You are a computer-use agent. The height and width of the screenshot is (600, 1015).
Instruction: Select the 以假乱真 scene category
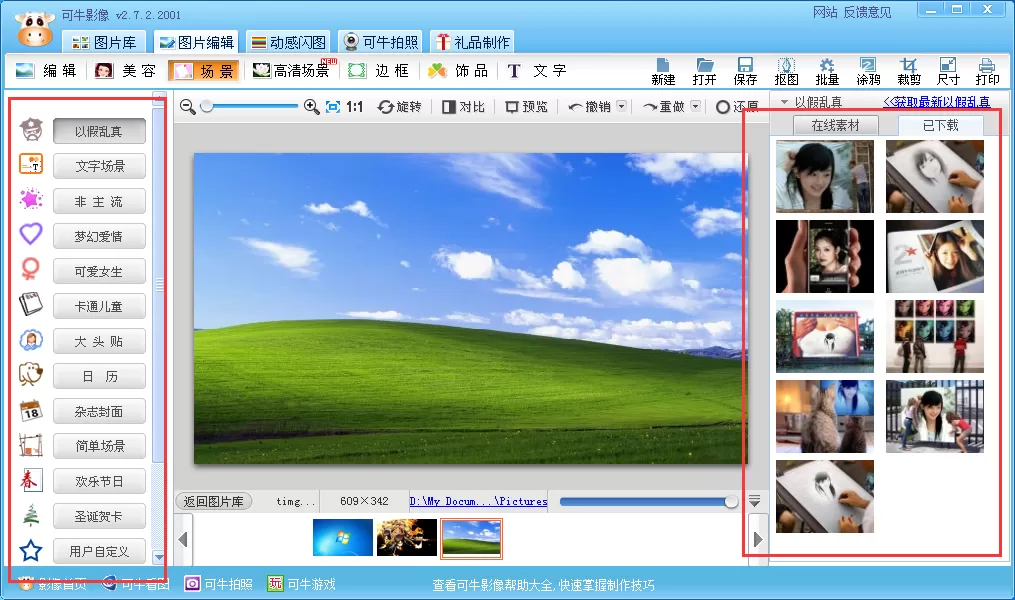[x=99, y=131]
